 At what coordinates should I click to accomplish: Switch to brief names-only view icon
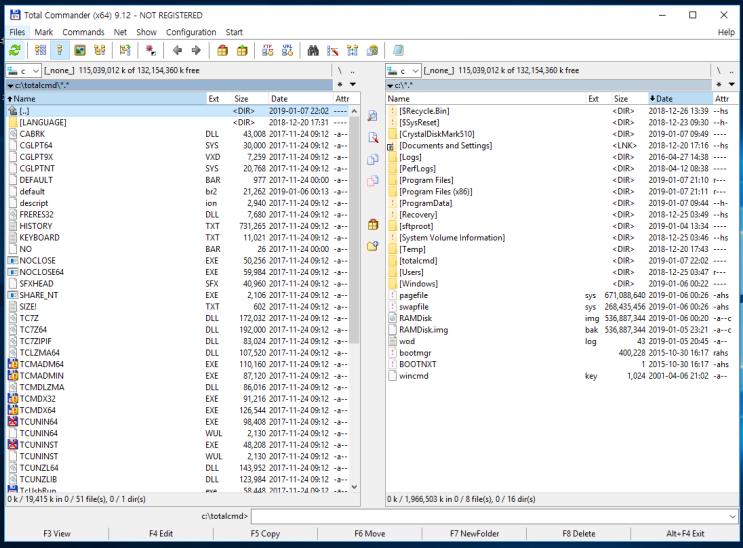(x=40, y=50)
